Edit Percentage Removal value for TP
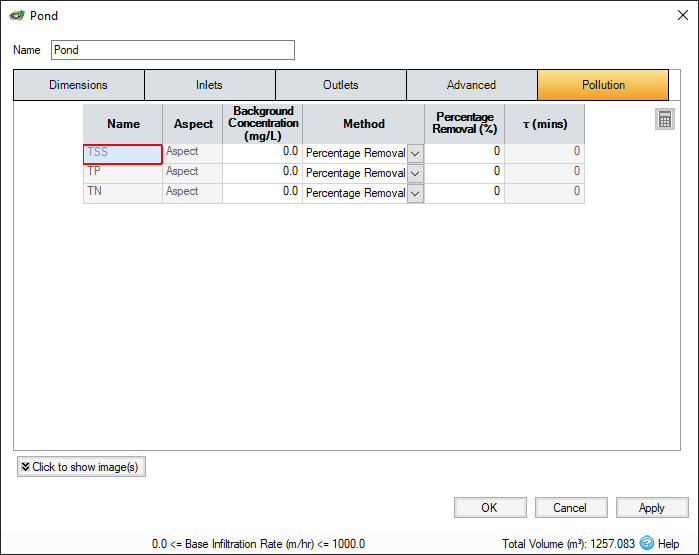Screen dimensions: 699x555 (465, 173)
